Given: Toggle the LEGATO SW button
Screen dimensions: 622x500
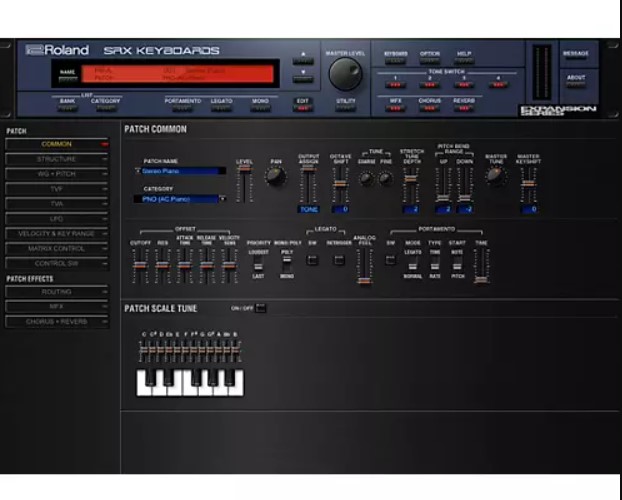Looking at the screenshot, I should pos(312,260).
